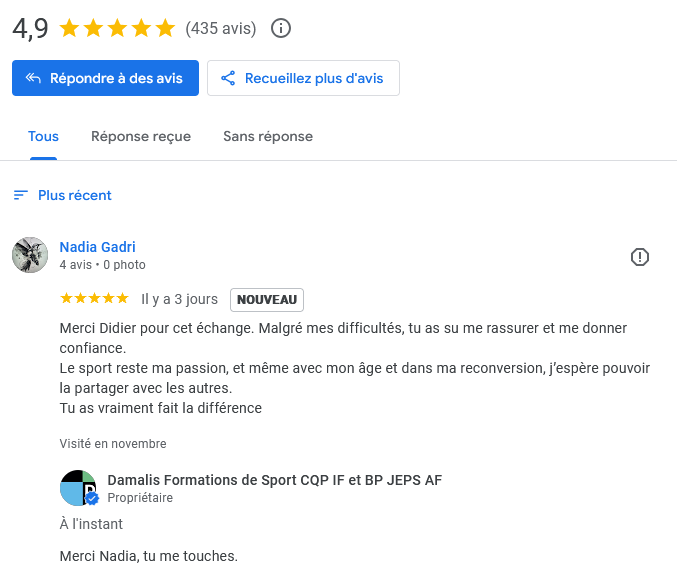This screenshot has height=574, width=677.
Task: Click the Recueillez plus d'avis button
Action: click(303, 78)
